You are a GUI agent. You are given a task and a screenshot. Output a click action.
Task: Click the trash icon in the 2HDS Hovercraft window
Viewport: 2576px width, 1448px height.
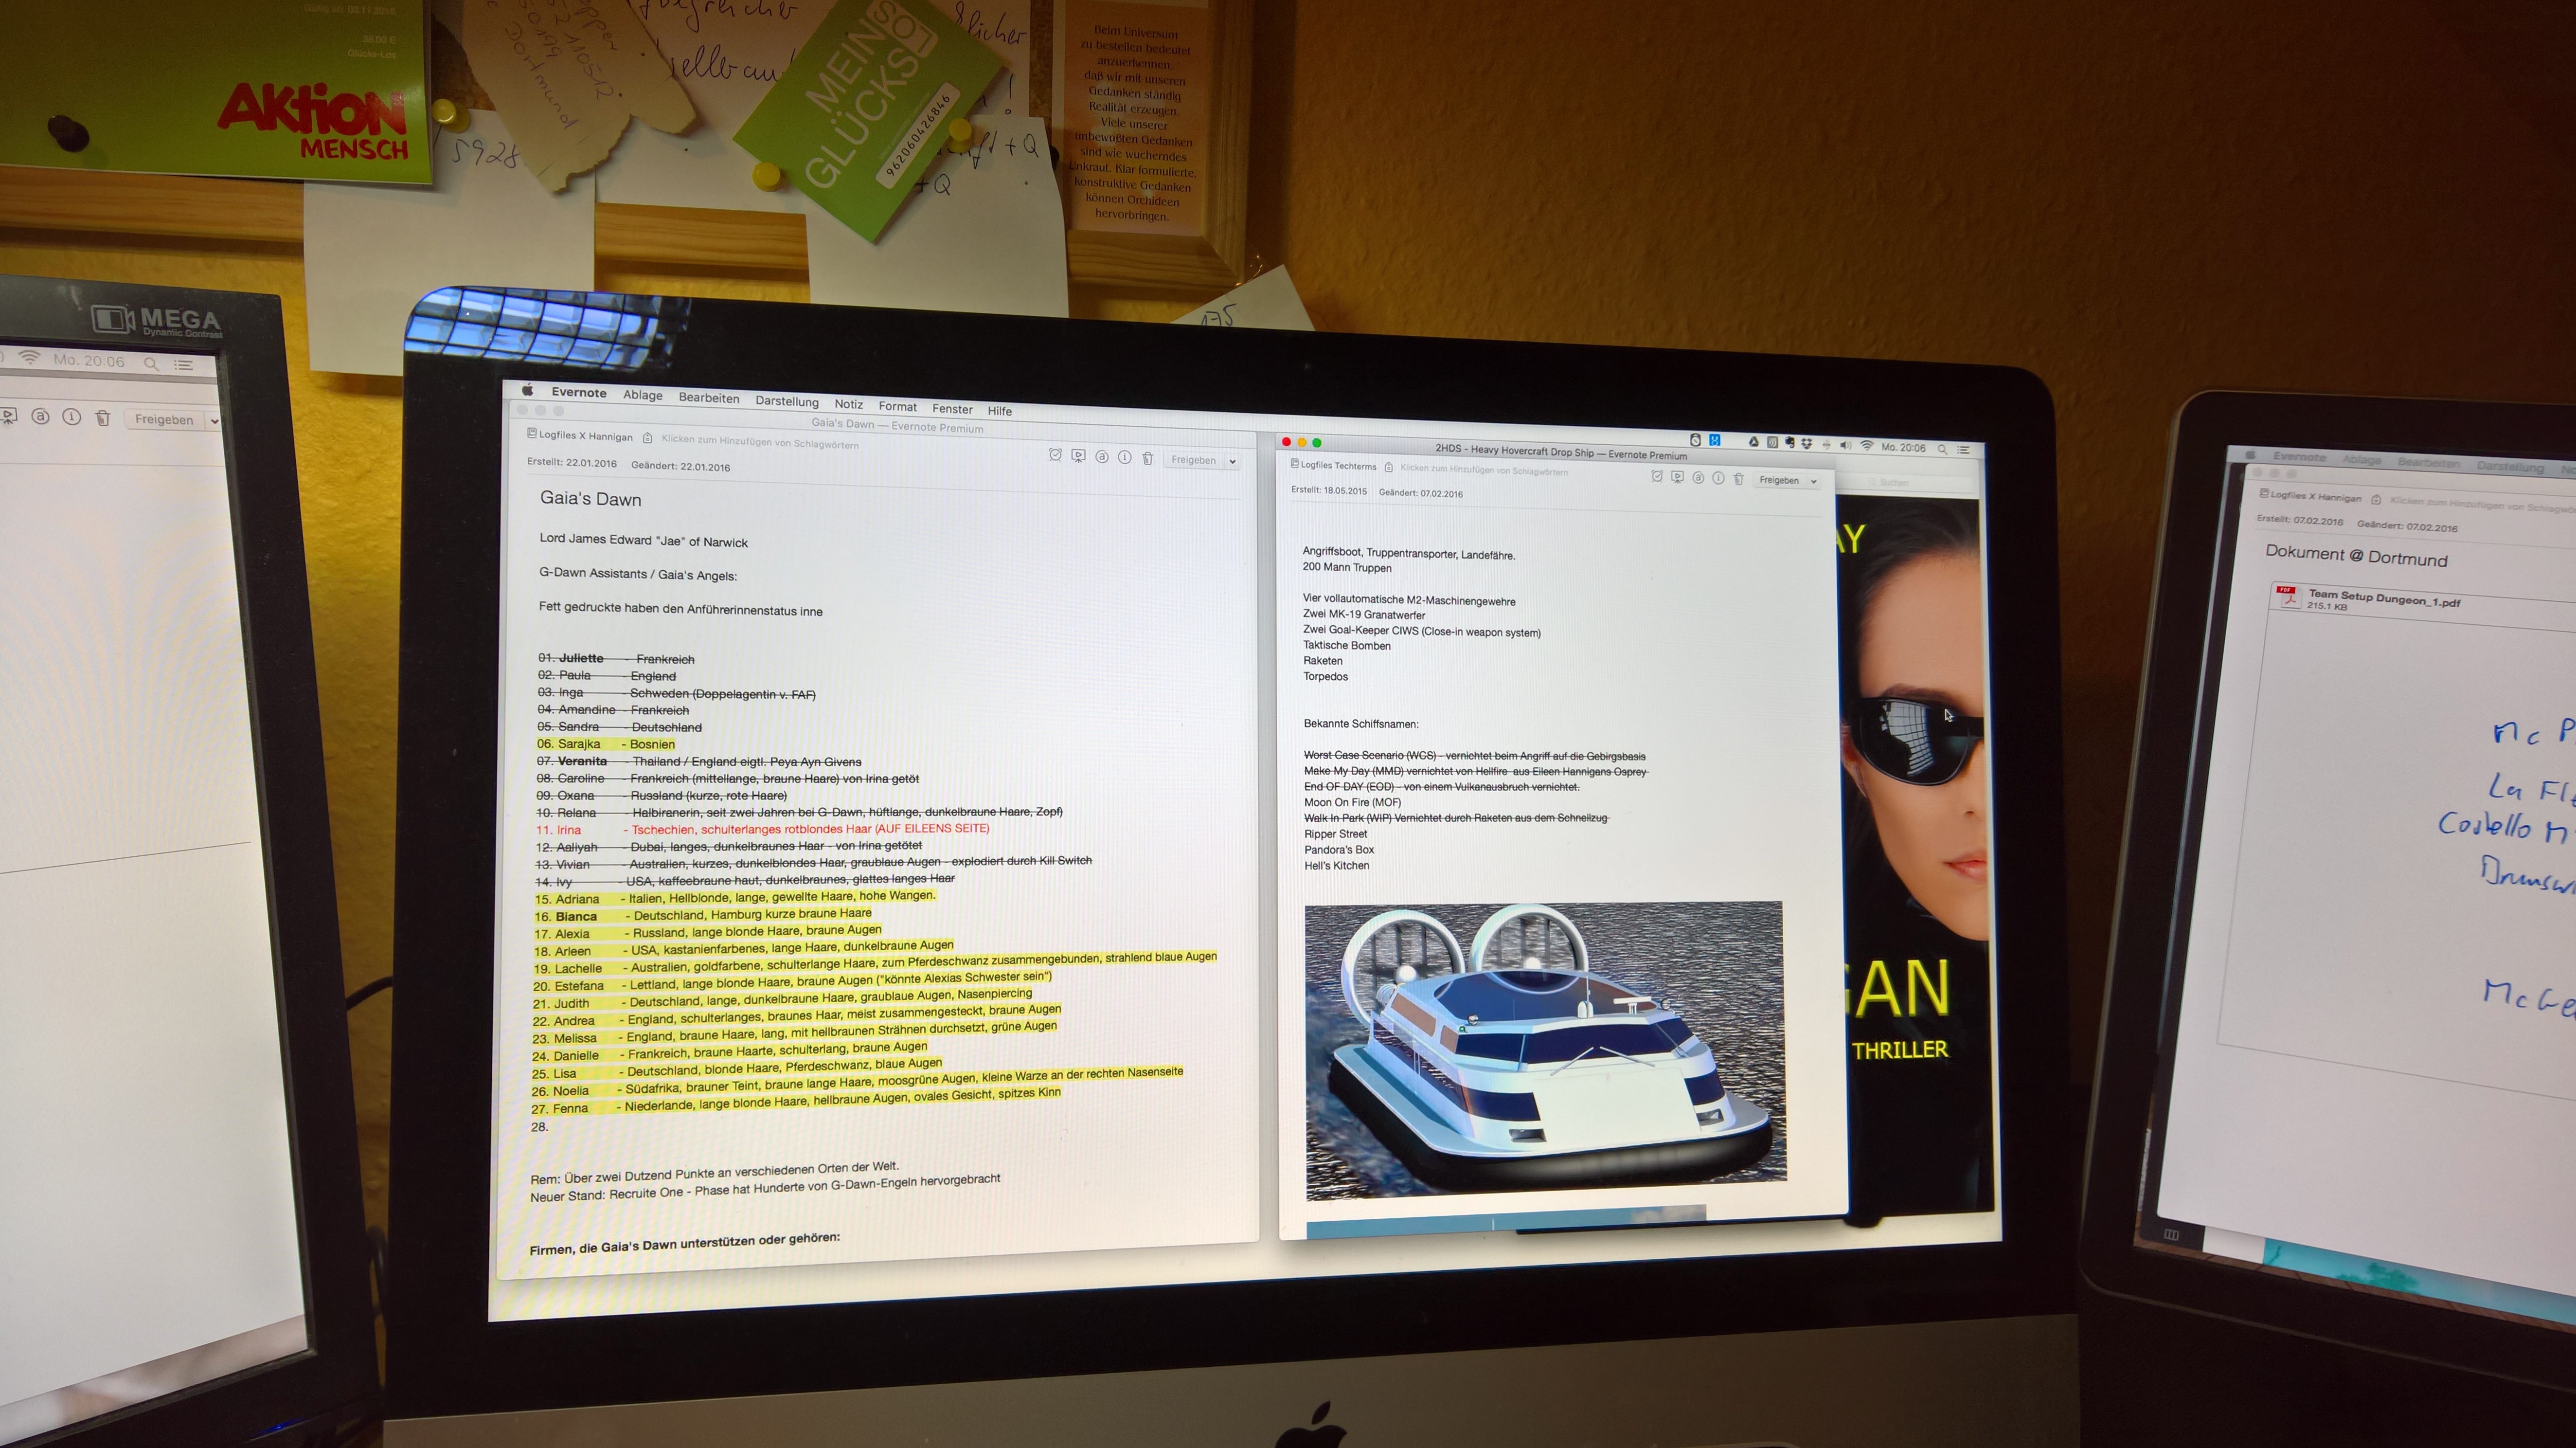1739,479
